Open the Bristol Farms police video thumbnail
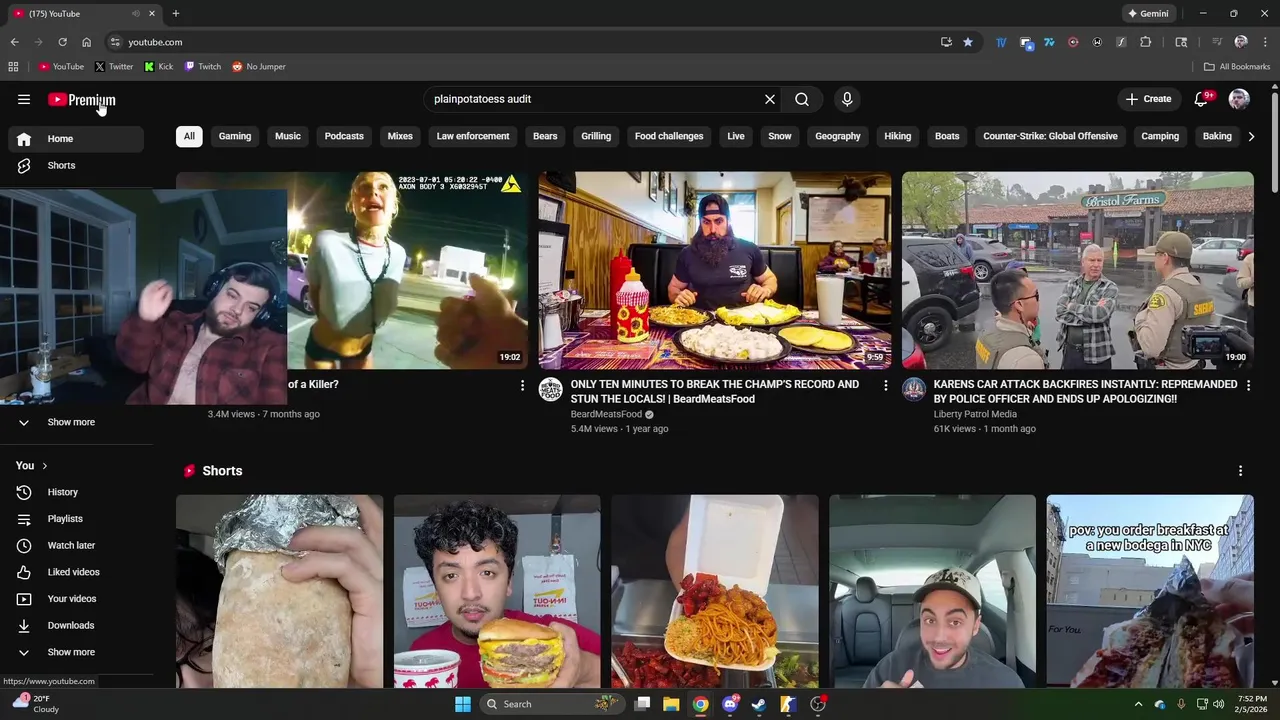Viewport: 1280px width, 720px height. click(x=1078, y=270)
